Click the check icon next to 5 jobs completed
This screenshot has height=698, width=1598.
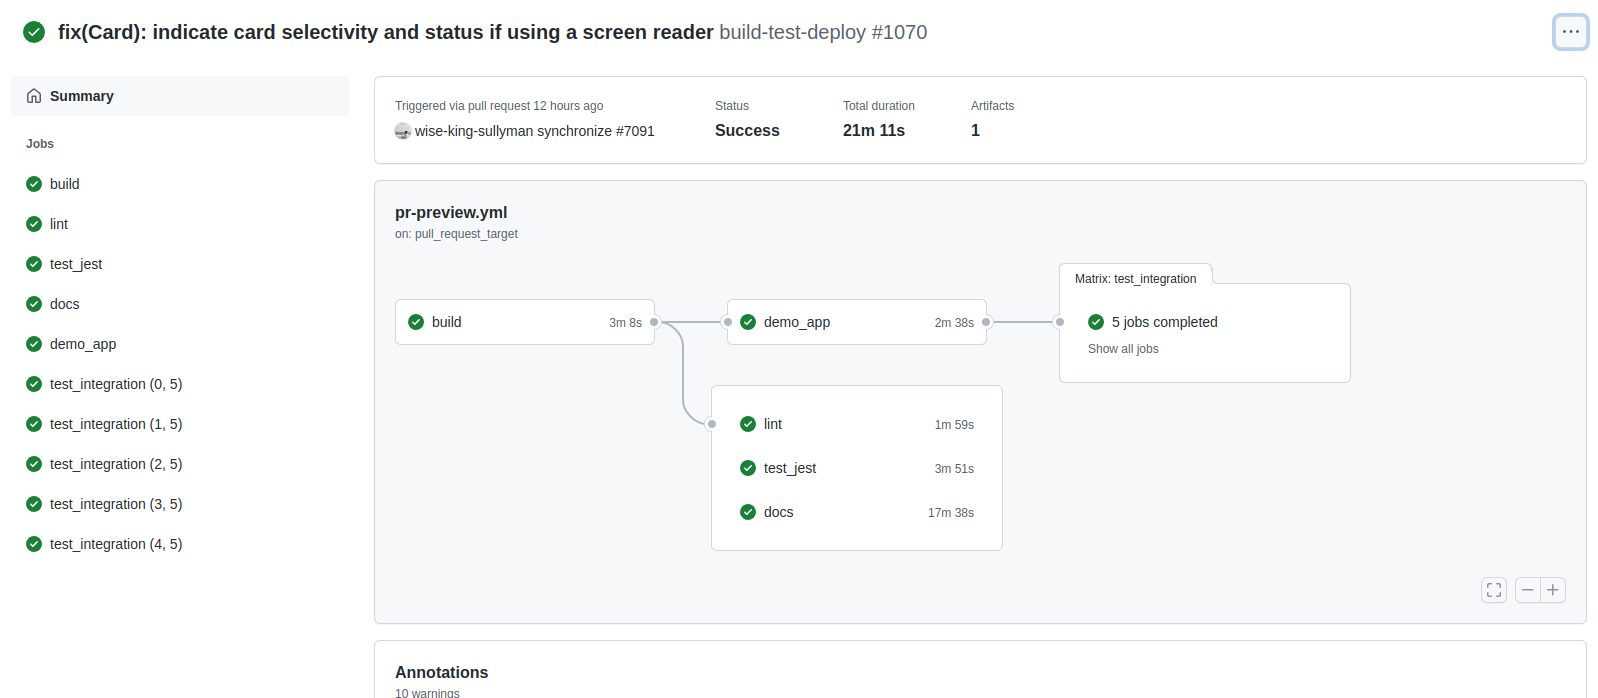tap(1096, 322)
